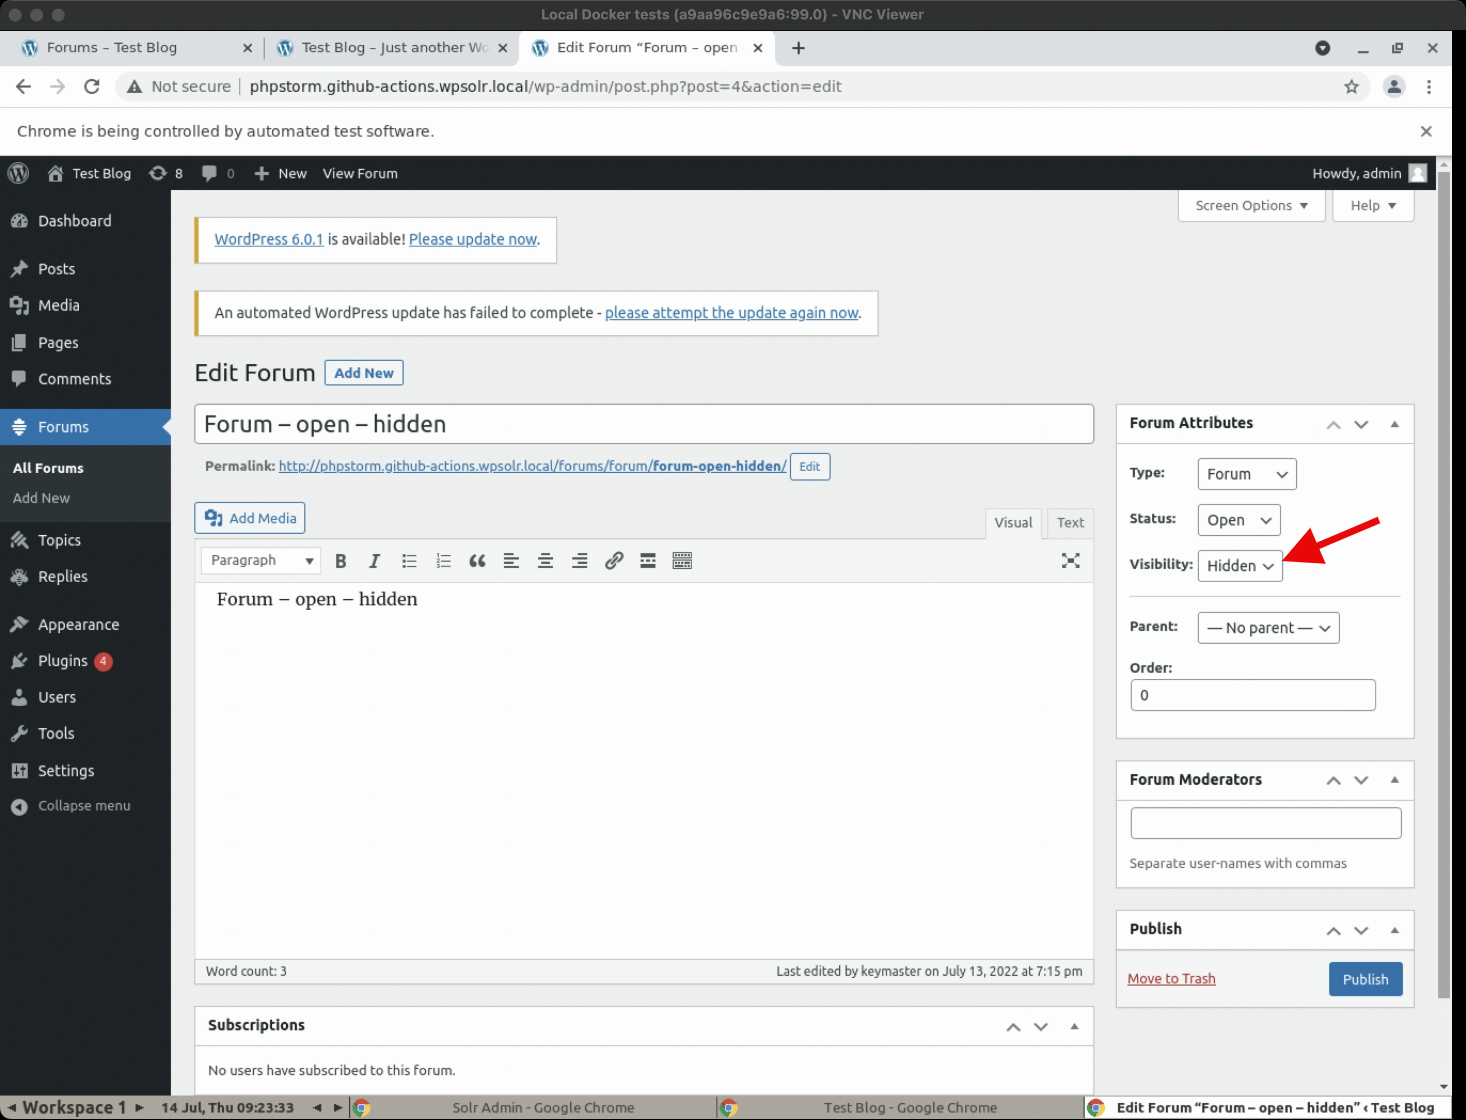The width and height of the screenshot is (1466, 1120).
Task: Open the Paragraph format dropdown
Action: (261, 560)
